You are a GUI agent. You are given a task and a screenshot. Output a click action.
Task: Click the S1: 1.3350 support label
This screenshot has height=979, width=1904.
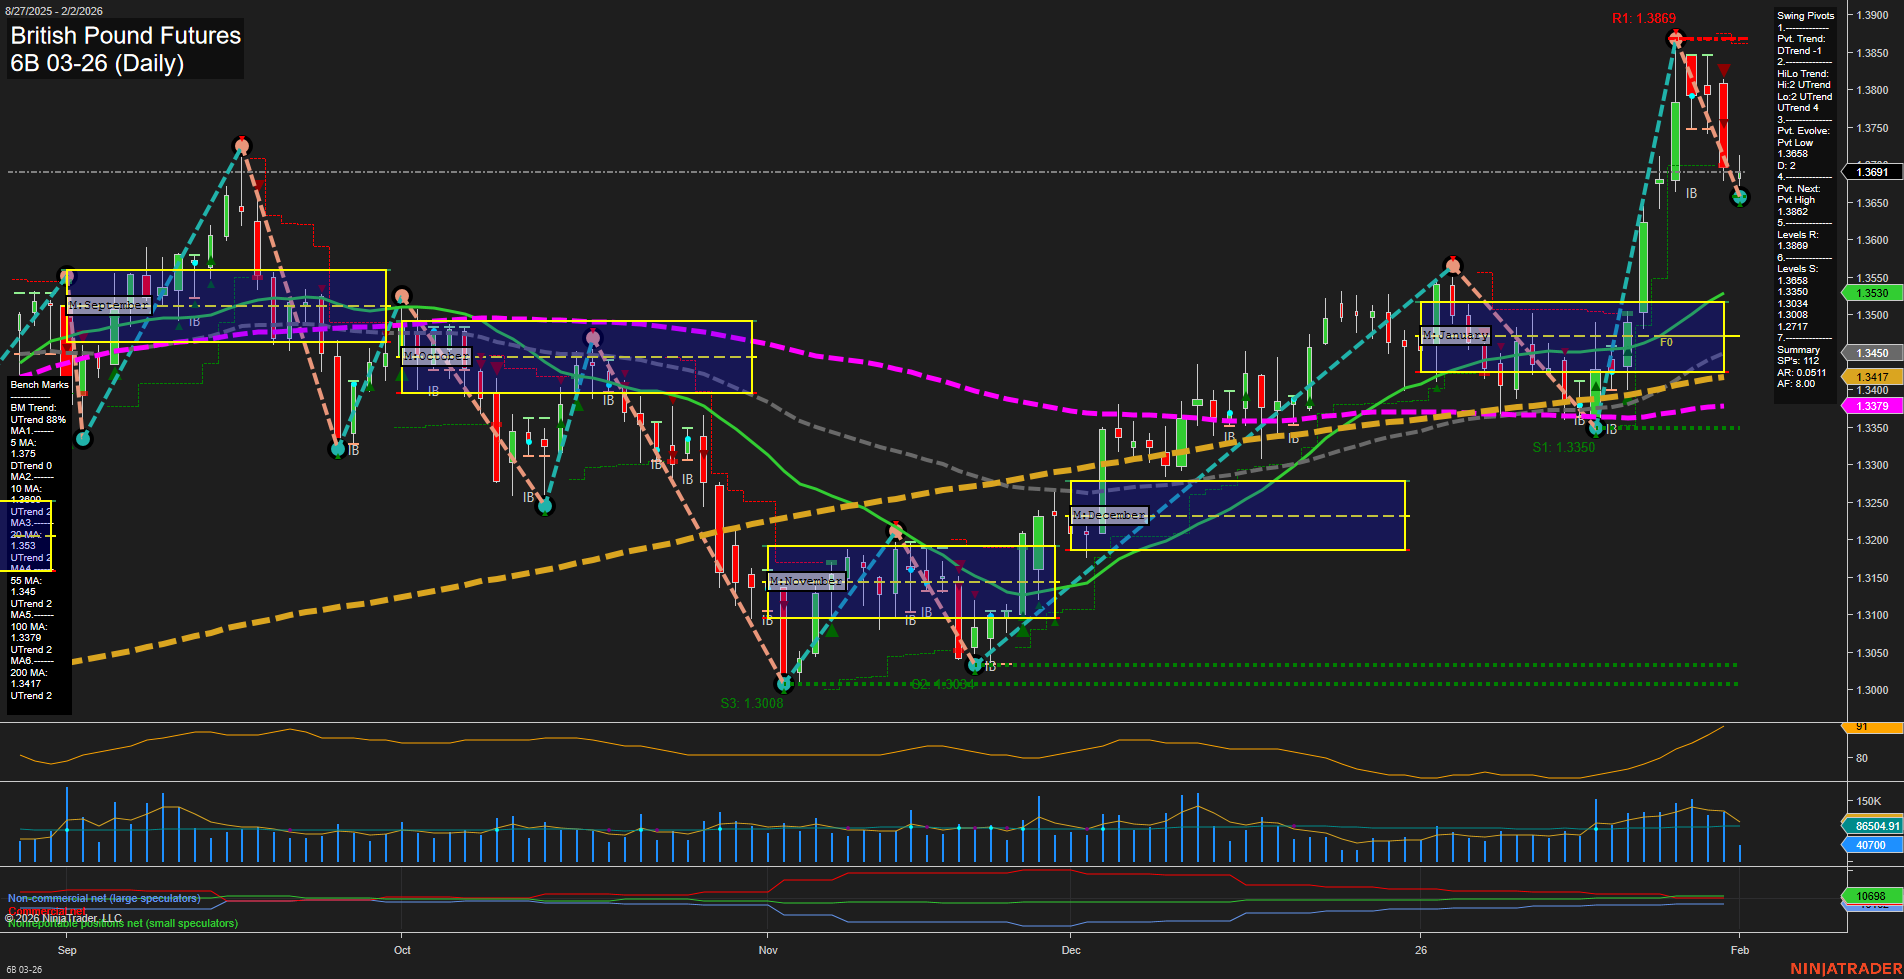point(1565,447)
